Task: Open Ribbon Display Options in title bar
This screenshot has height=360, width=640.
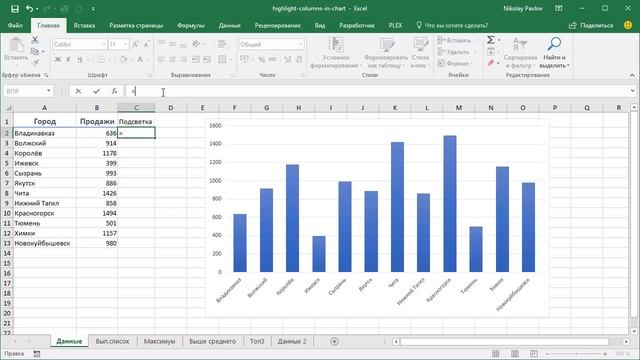Action: 559,8
